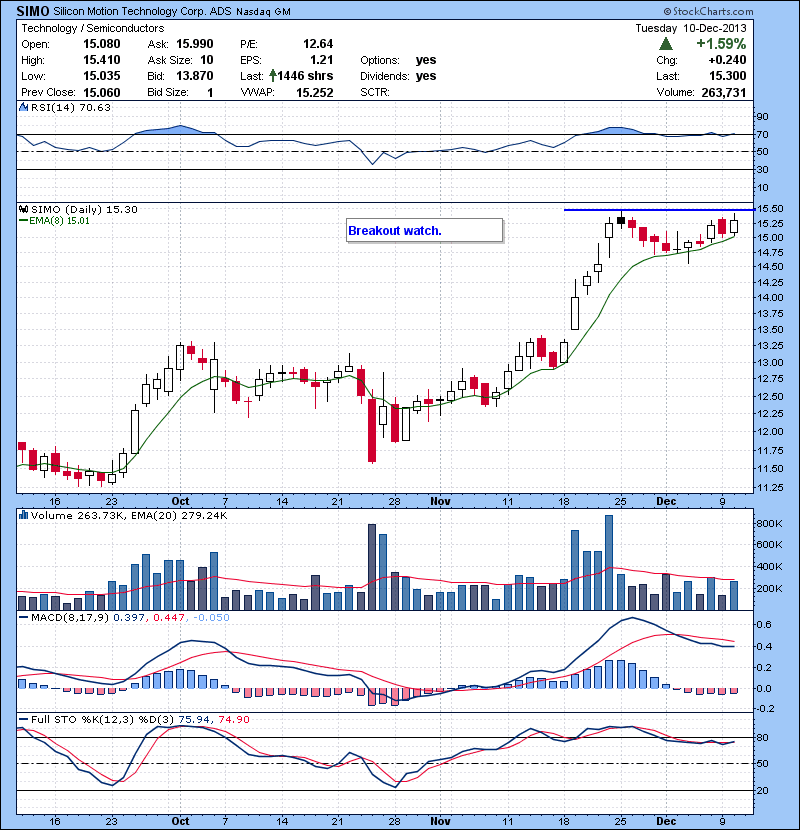The height and width of the screenshot is (830, 800).
Task: Click the Open value 15.080
Action: coord(102,44)
